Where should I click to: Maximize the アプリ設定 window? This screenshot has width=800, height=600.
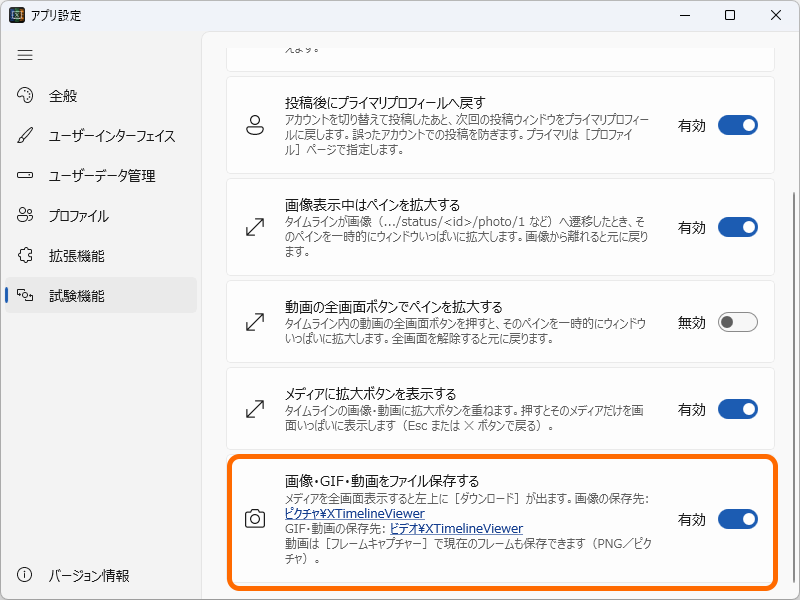(x=730, y=15)
